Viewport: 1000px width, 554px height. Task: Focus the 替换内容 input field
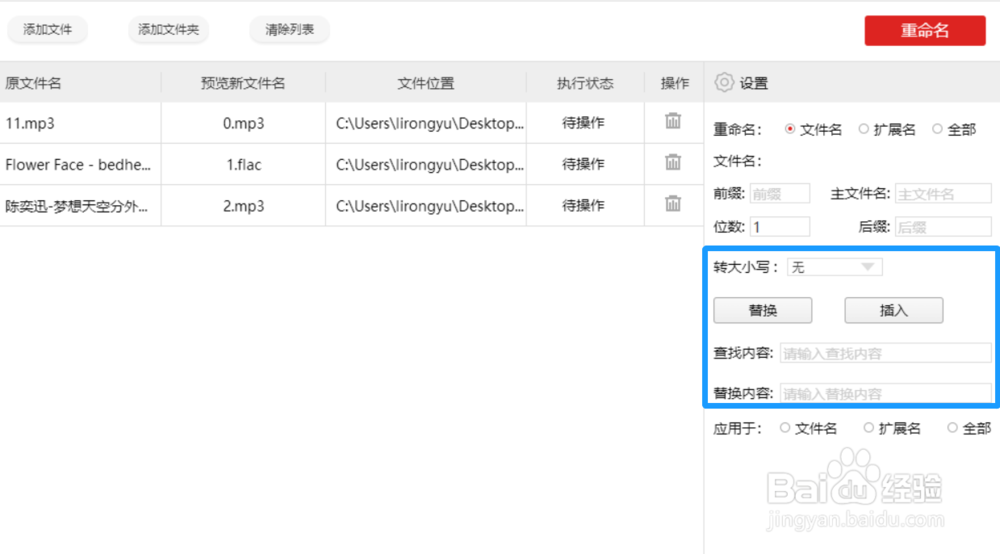[886, 393]
